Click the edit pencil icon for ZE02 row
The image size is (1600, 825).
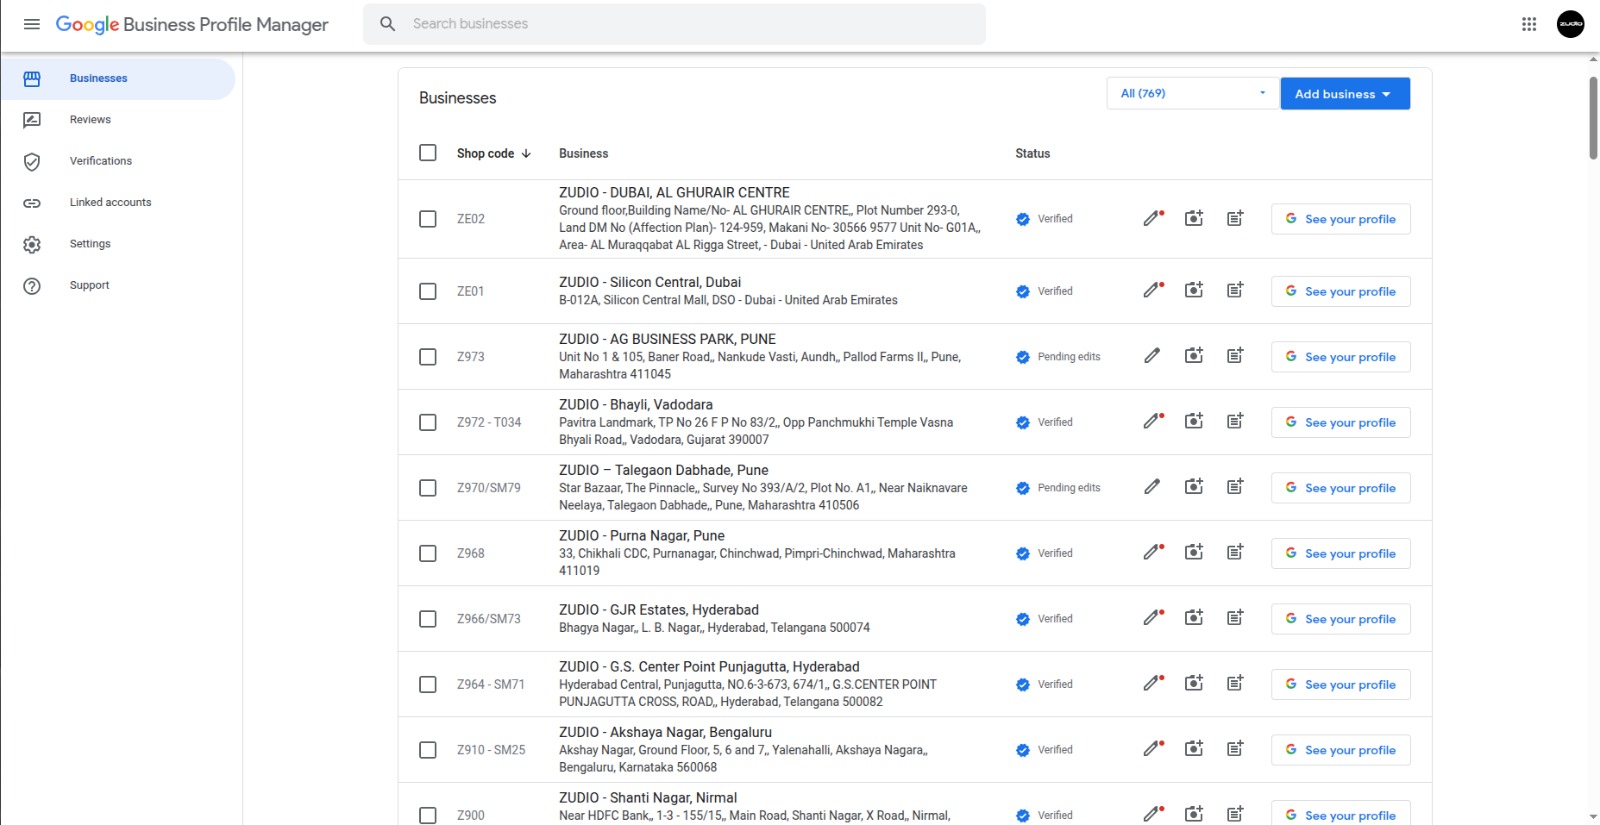(1153, 219)
